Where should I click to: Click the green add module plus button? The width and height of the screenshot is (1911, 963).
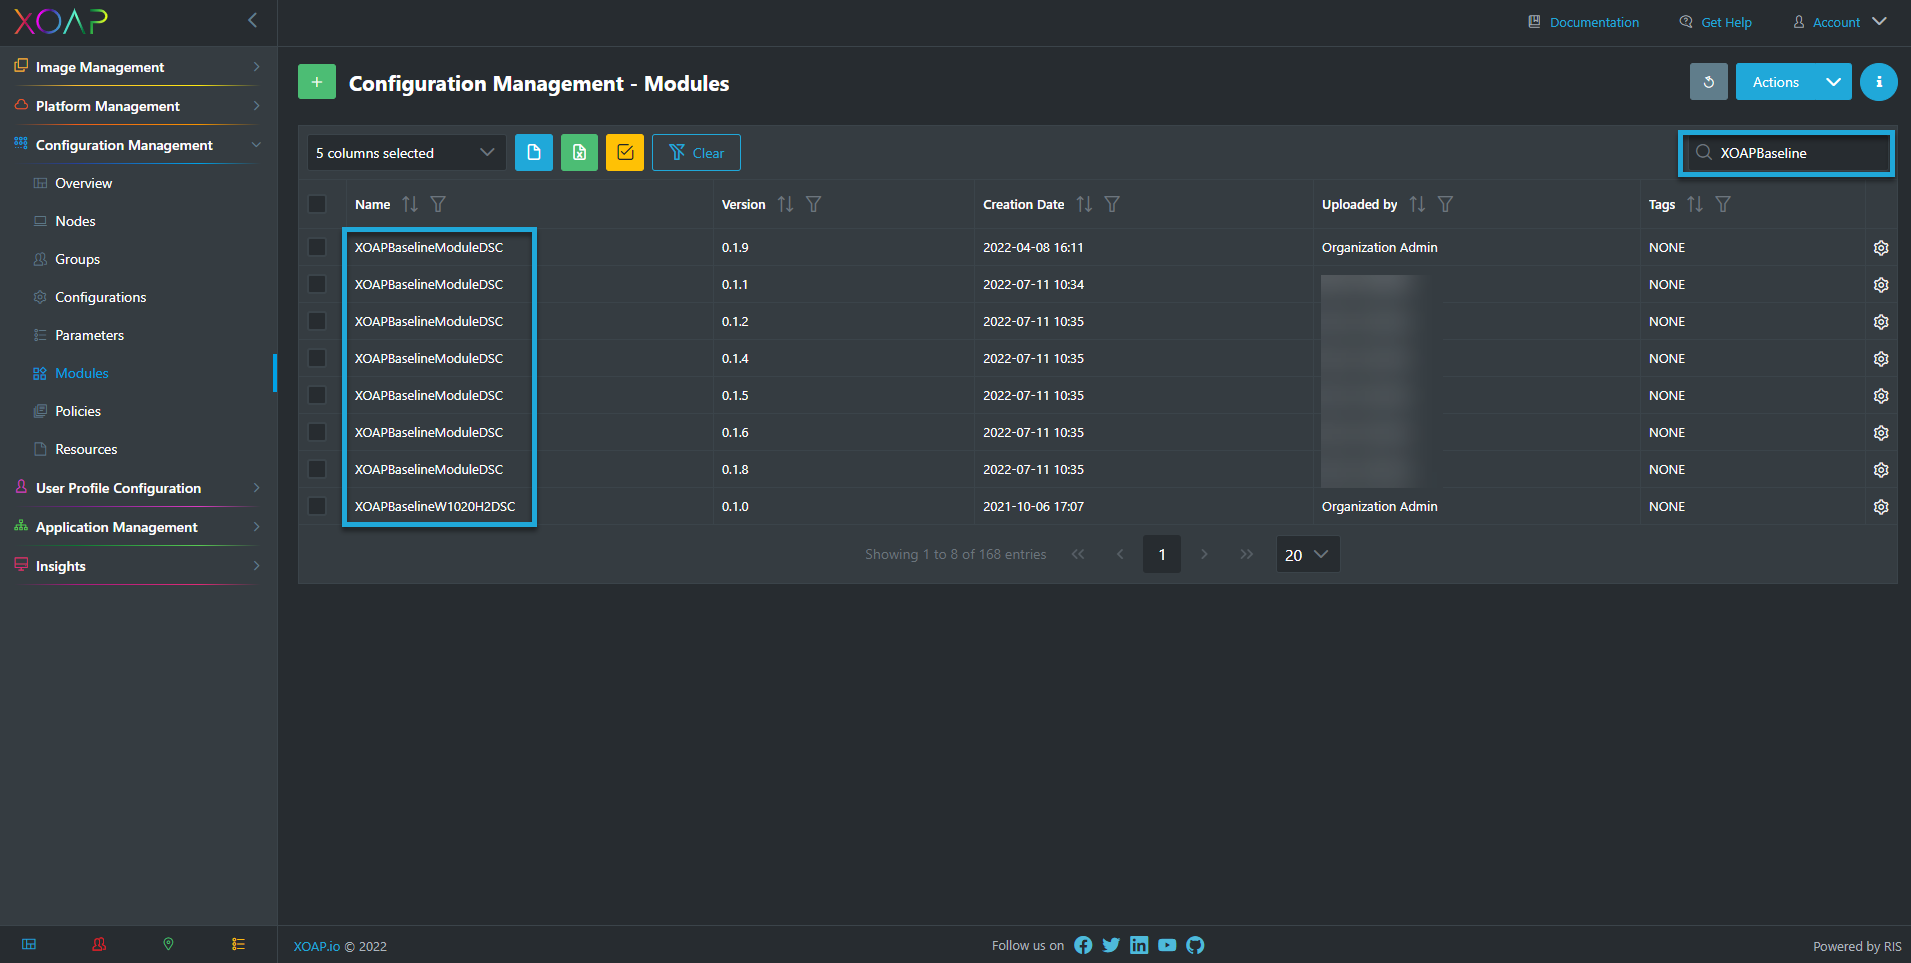(x=317, y=82)
